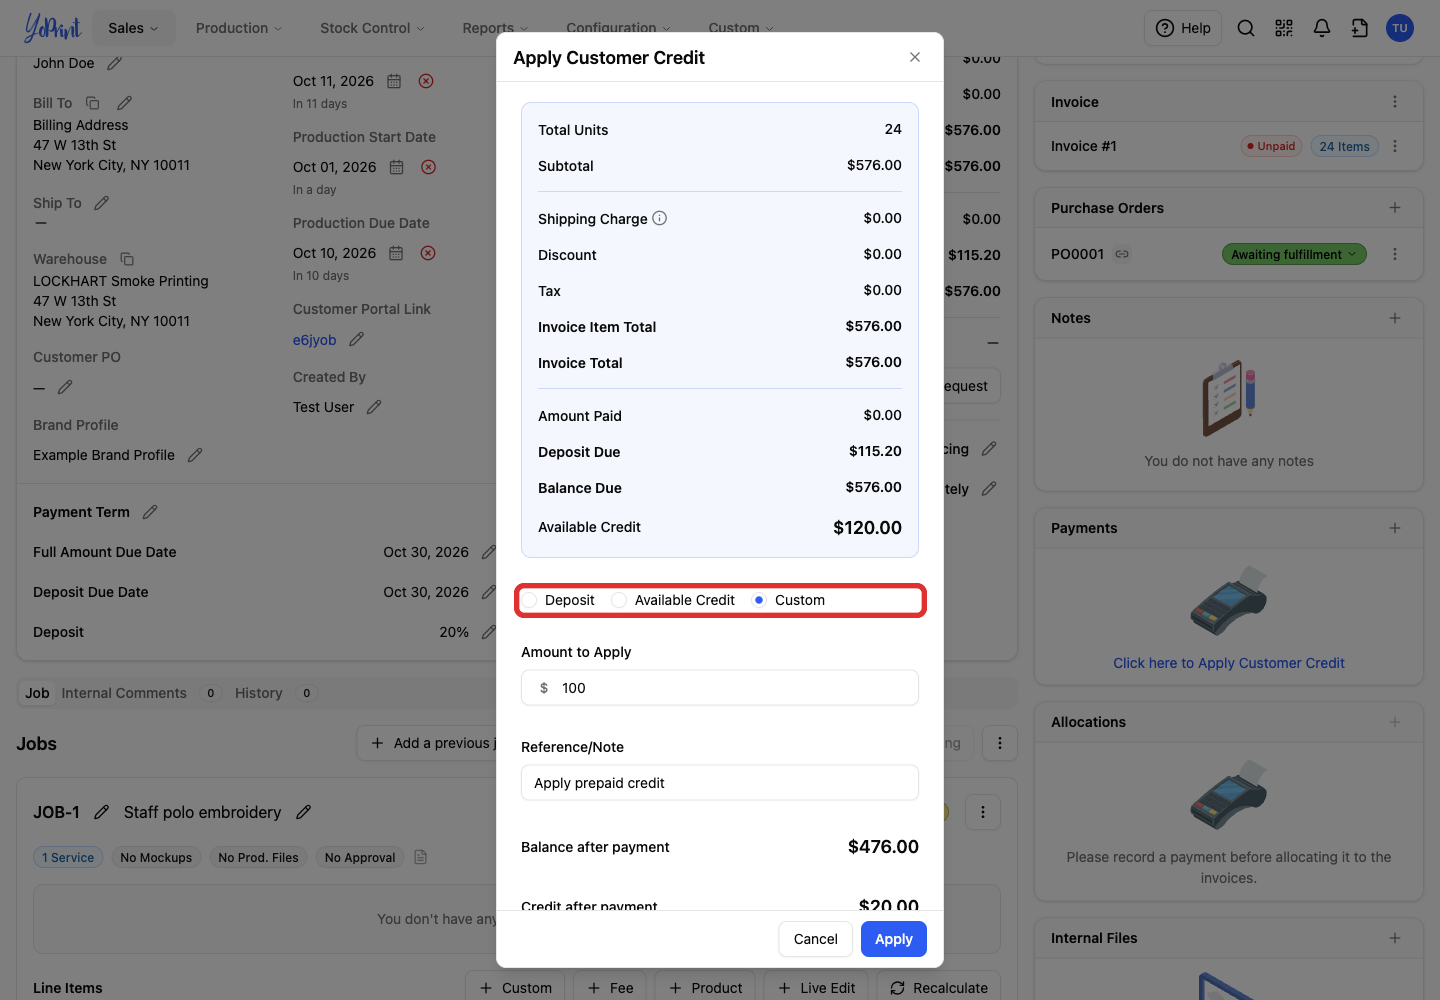Add a new Purchase Order

click(1395, 208)
